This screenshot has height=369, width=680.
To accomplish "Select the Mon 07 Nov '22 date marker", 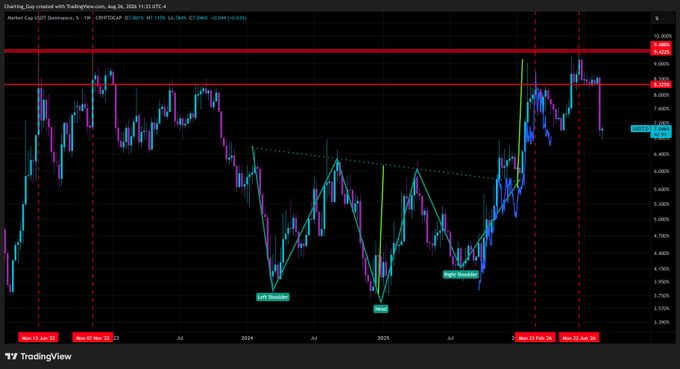I will [x=92, y=338].
